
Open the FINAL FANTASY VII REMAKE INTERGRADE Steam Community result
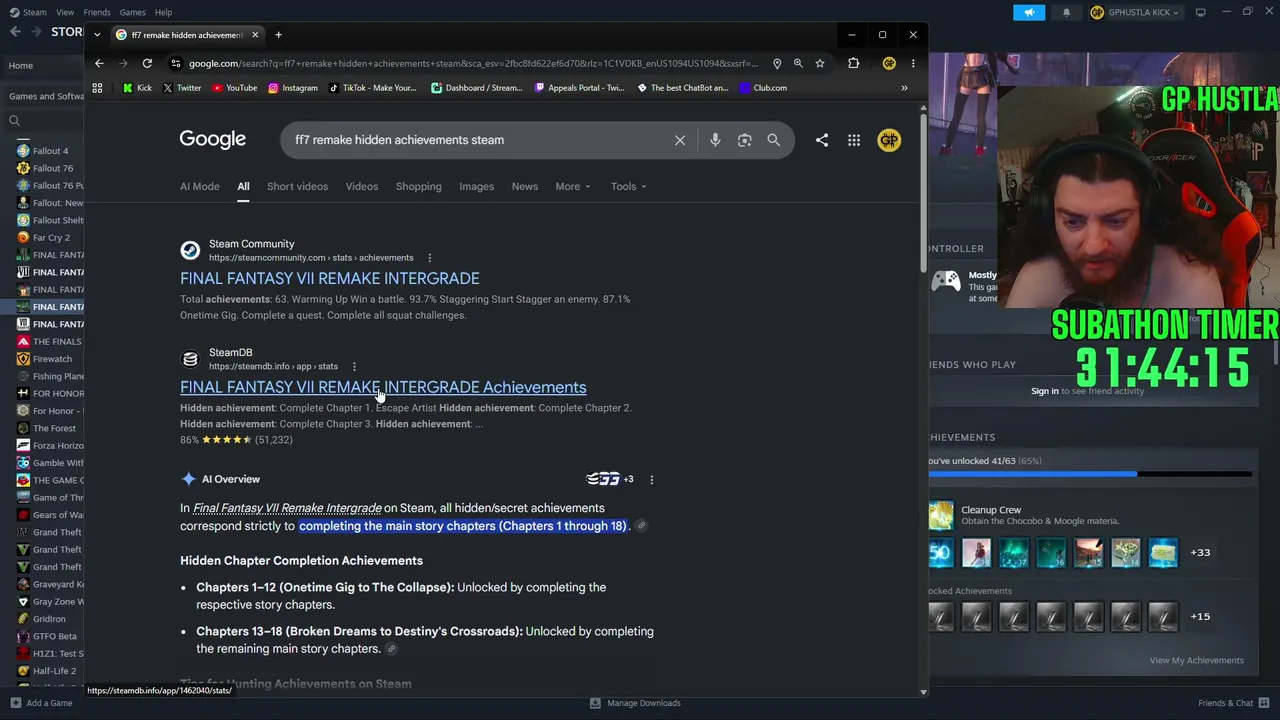330,278
